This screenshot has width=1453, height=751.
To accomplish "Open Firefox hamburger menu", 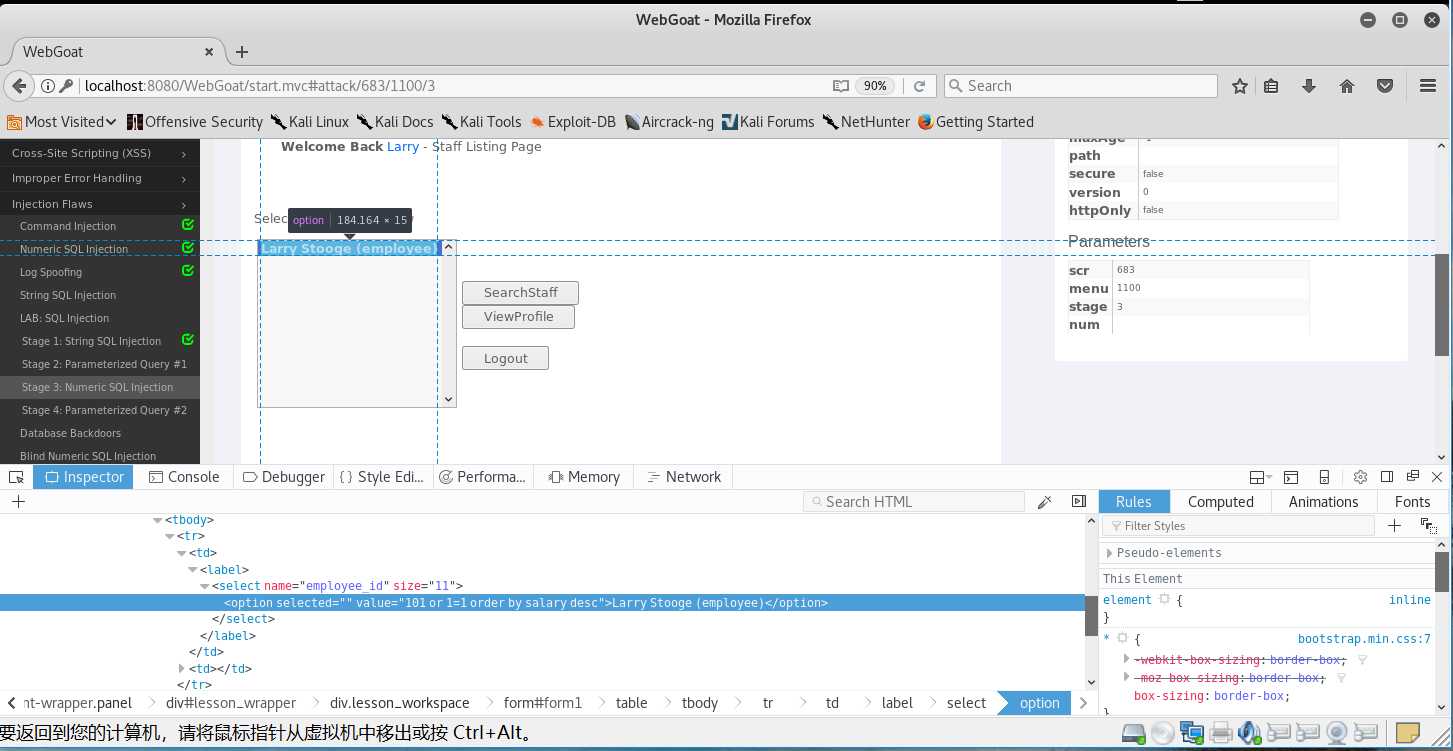I will point(1428,86).
